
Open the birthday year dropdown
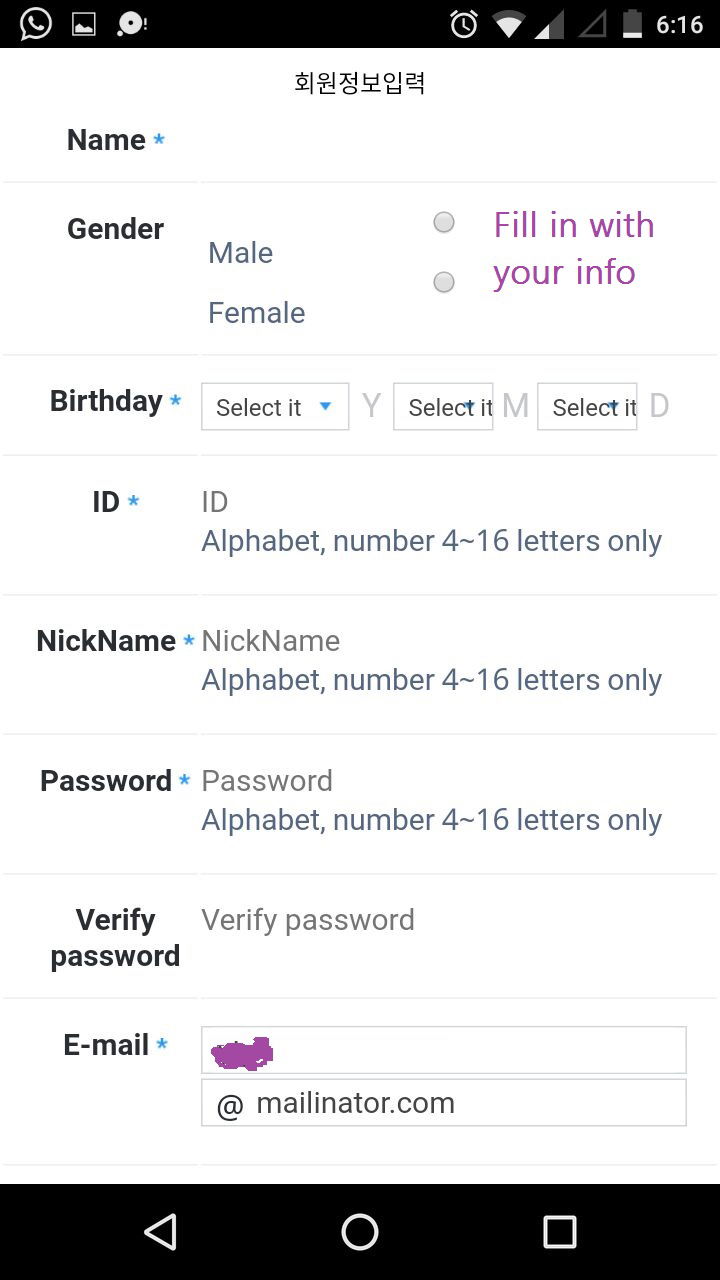(x=275, y=407)
